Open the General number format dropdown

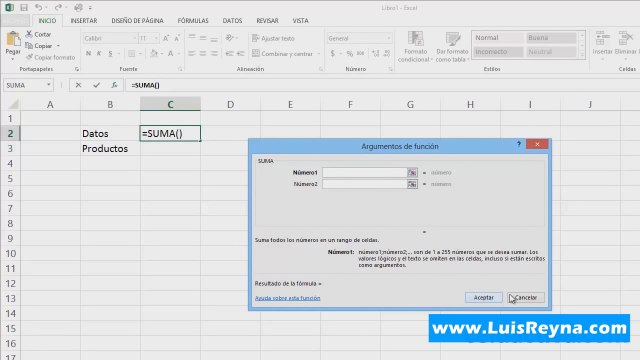[x=389, y=38]
